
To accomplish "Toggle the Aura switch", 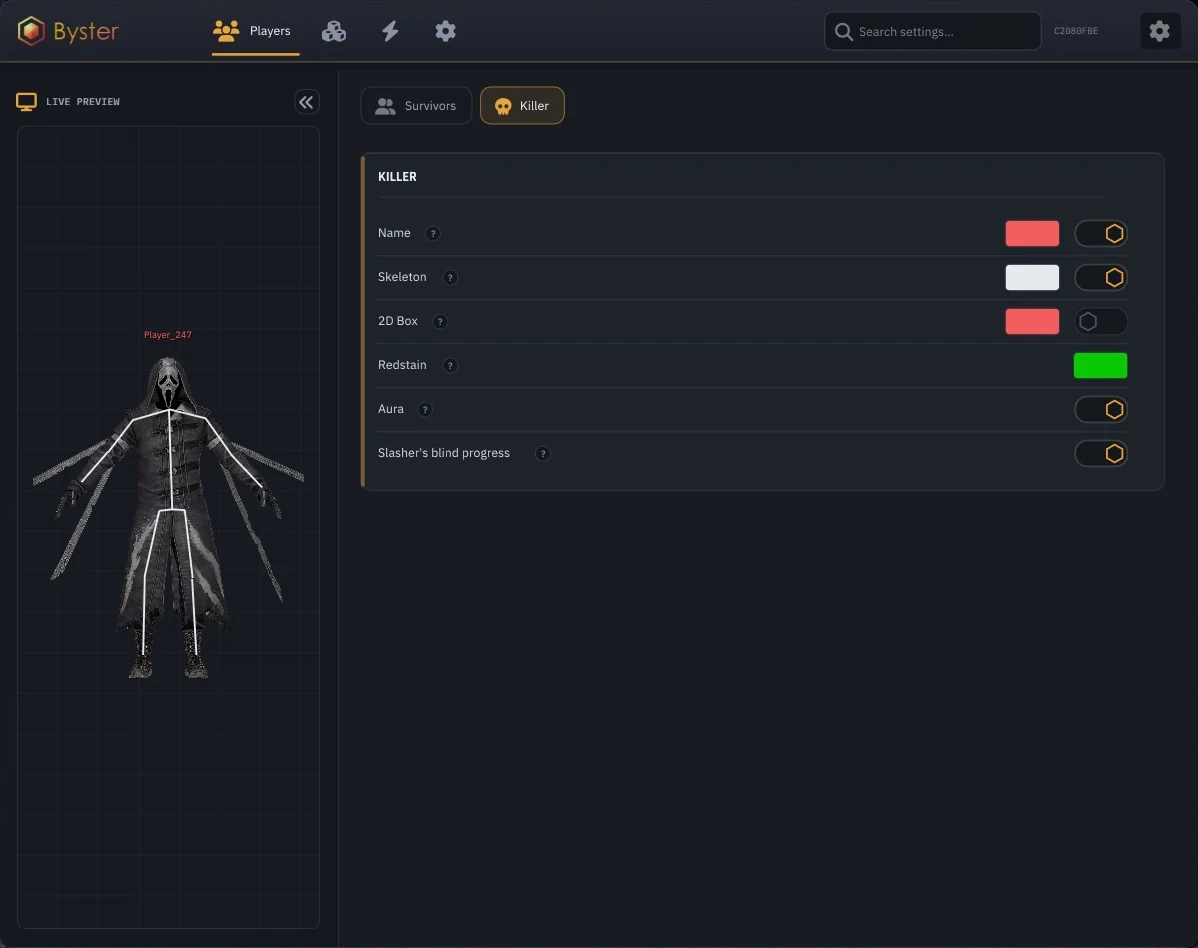I will (x=1100, y=409).
